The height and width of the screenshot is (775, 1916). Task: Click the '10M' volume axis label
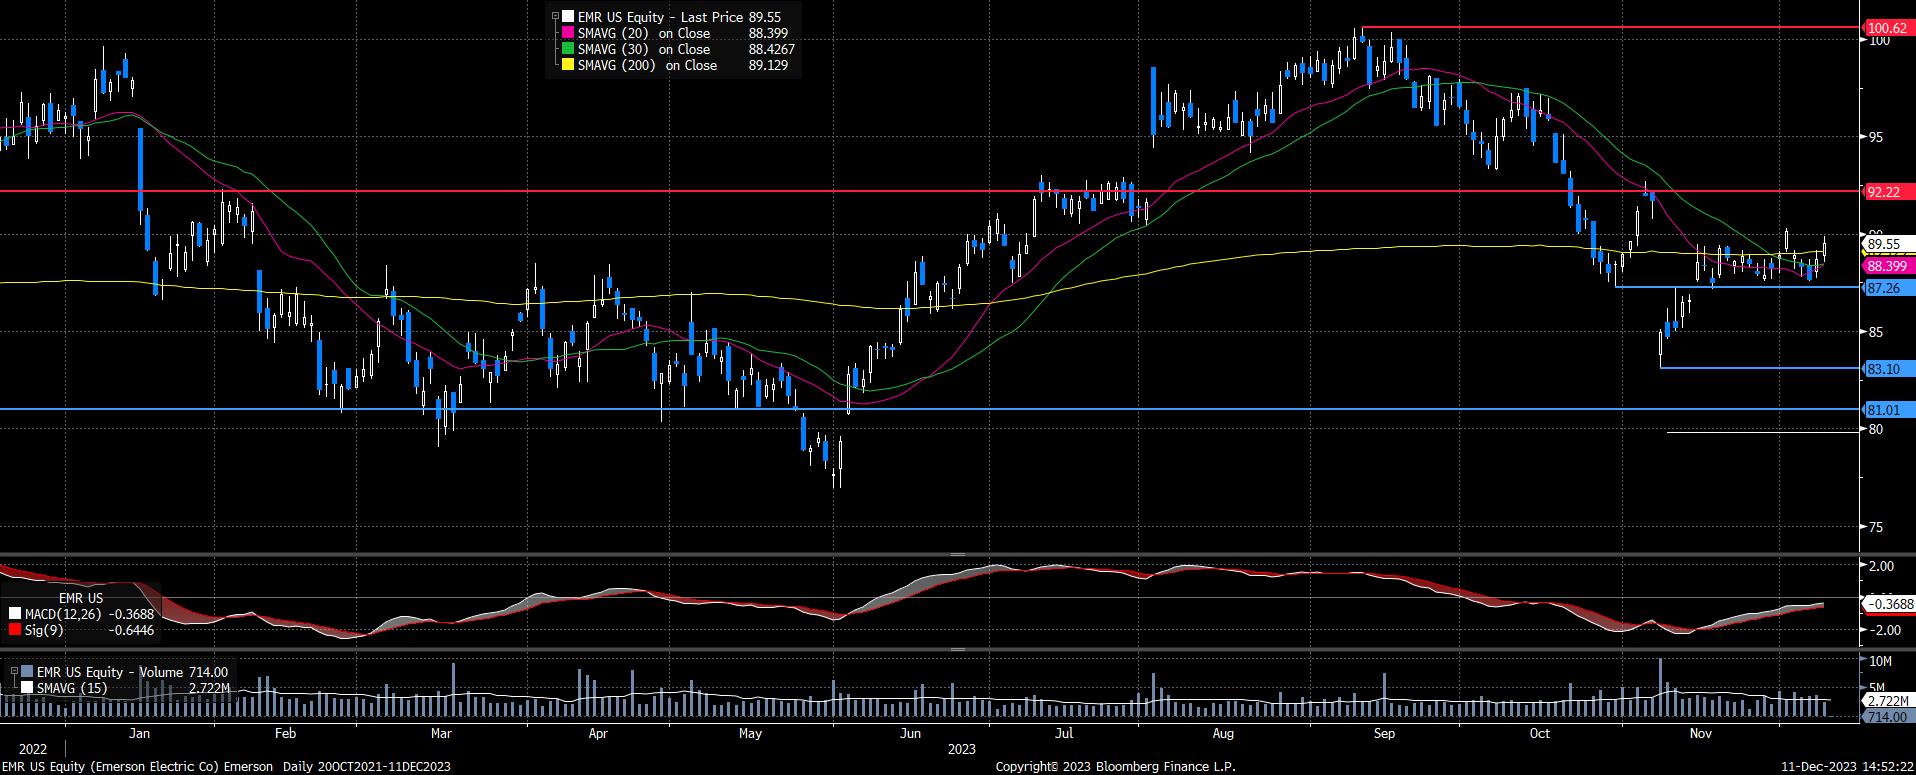click(1879, 662)
